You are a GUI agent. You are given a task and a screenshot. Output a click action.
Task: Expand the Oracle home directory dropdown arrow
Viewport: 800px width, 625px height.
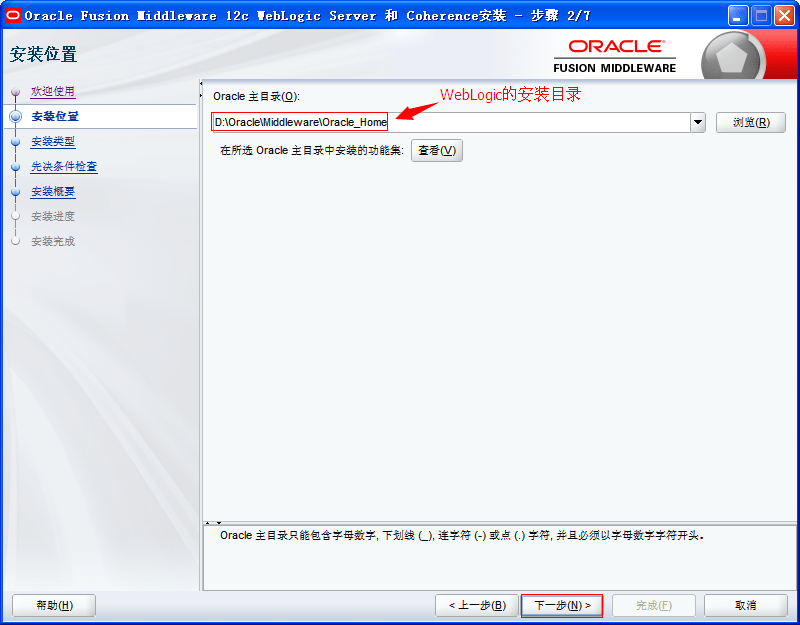[x=698, y=122]
